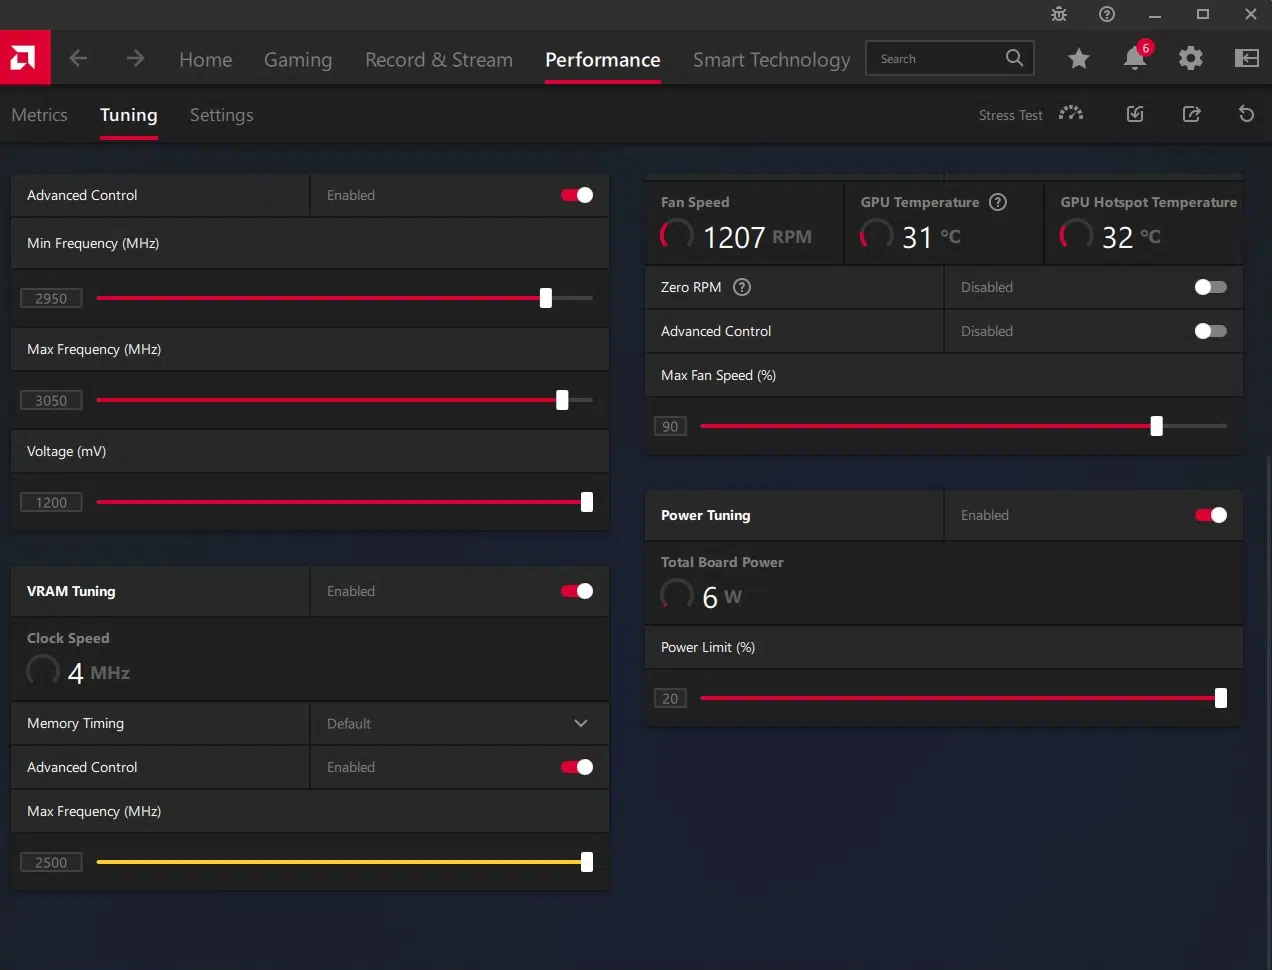
Task: Switch to the Settings sub-tab
Action: coord(222,115)
